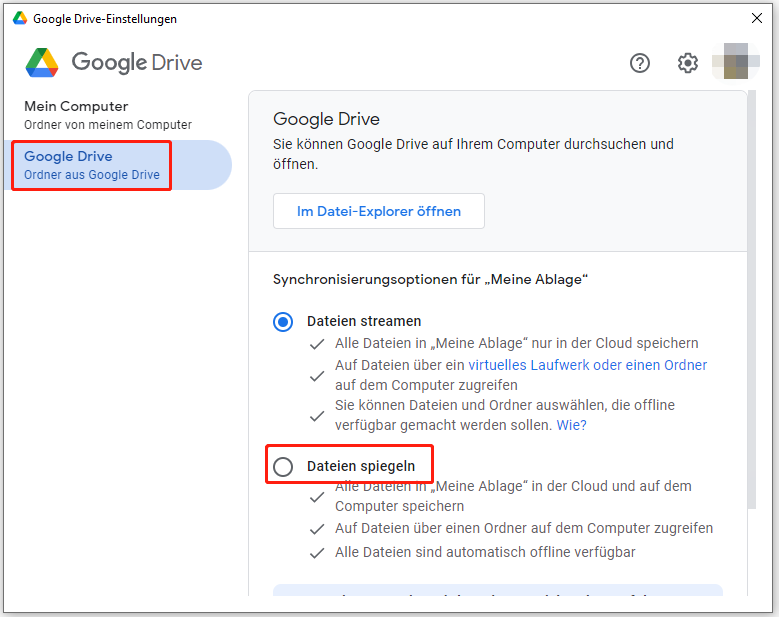Viewport: 779px width, 617px height.
Task: Select the 'Dateien spiegeln' radio button
Action: click(284, 467)
